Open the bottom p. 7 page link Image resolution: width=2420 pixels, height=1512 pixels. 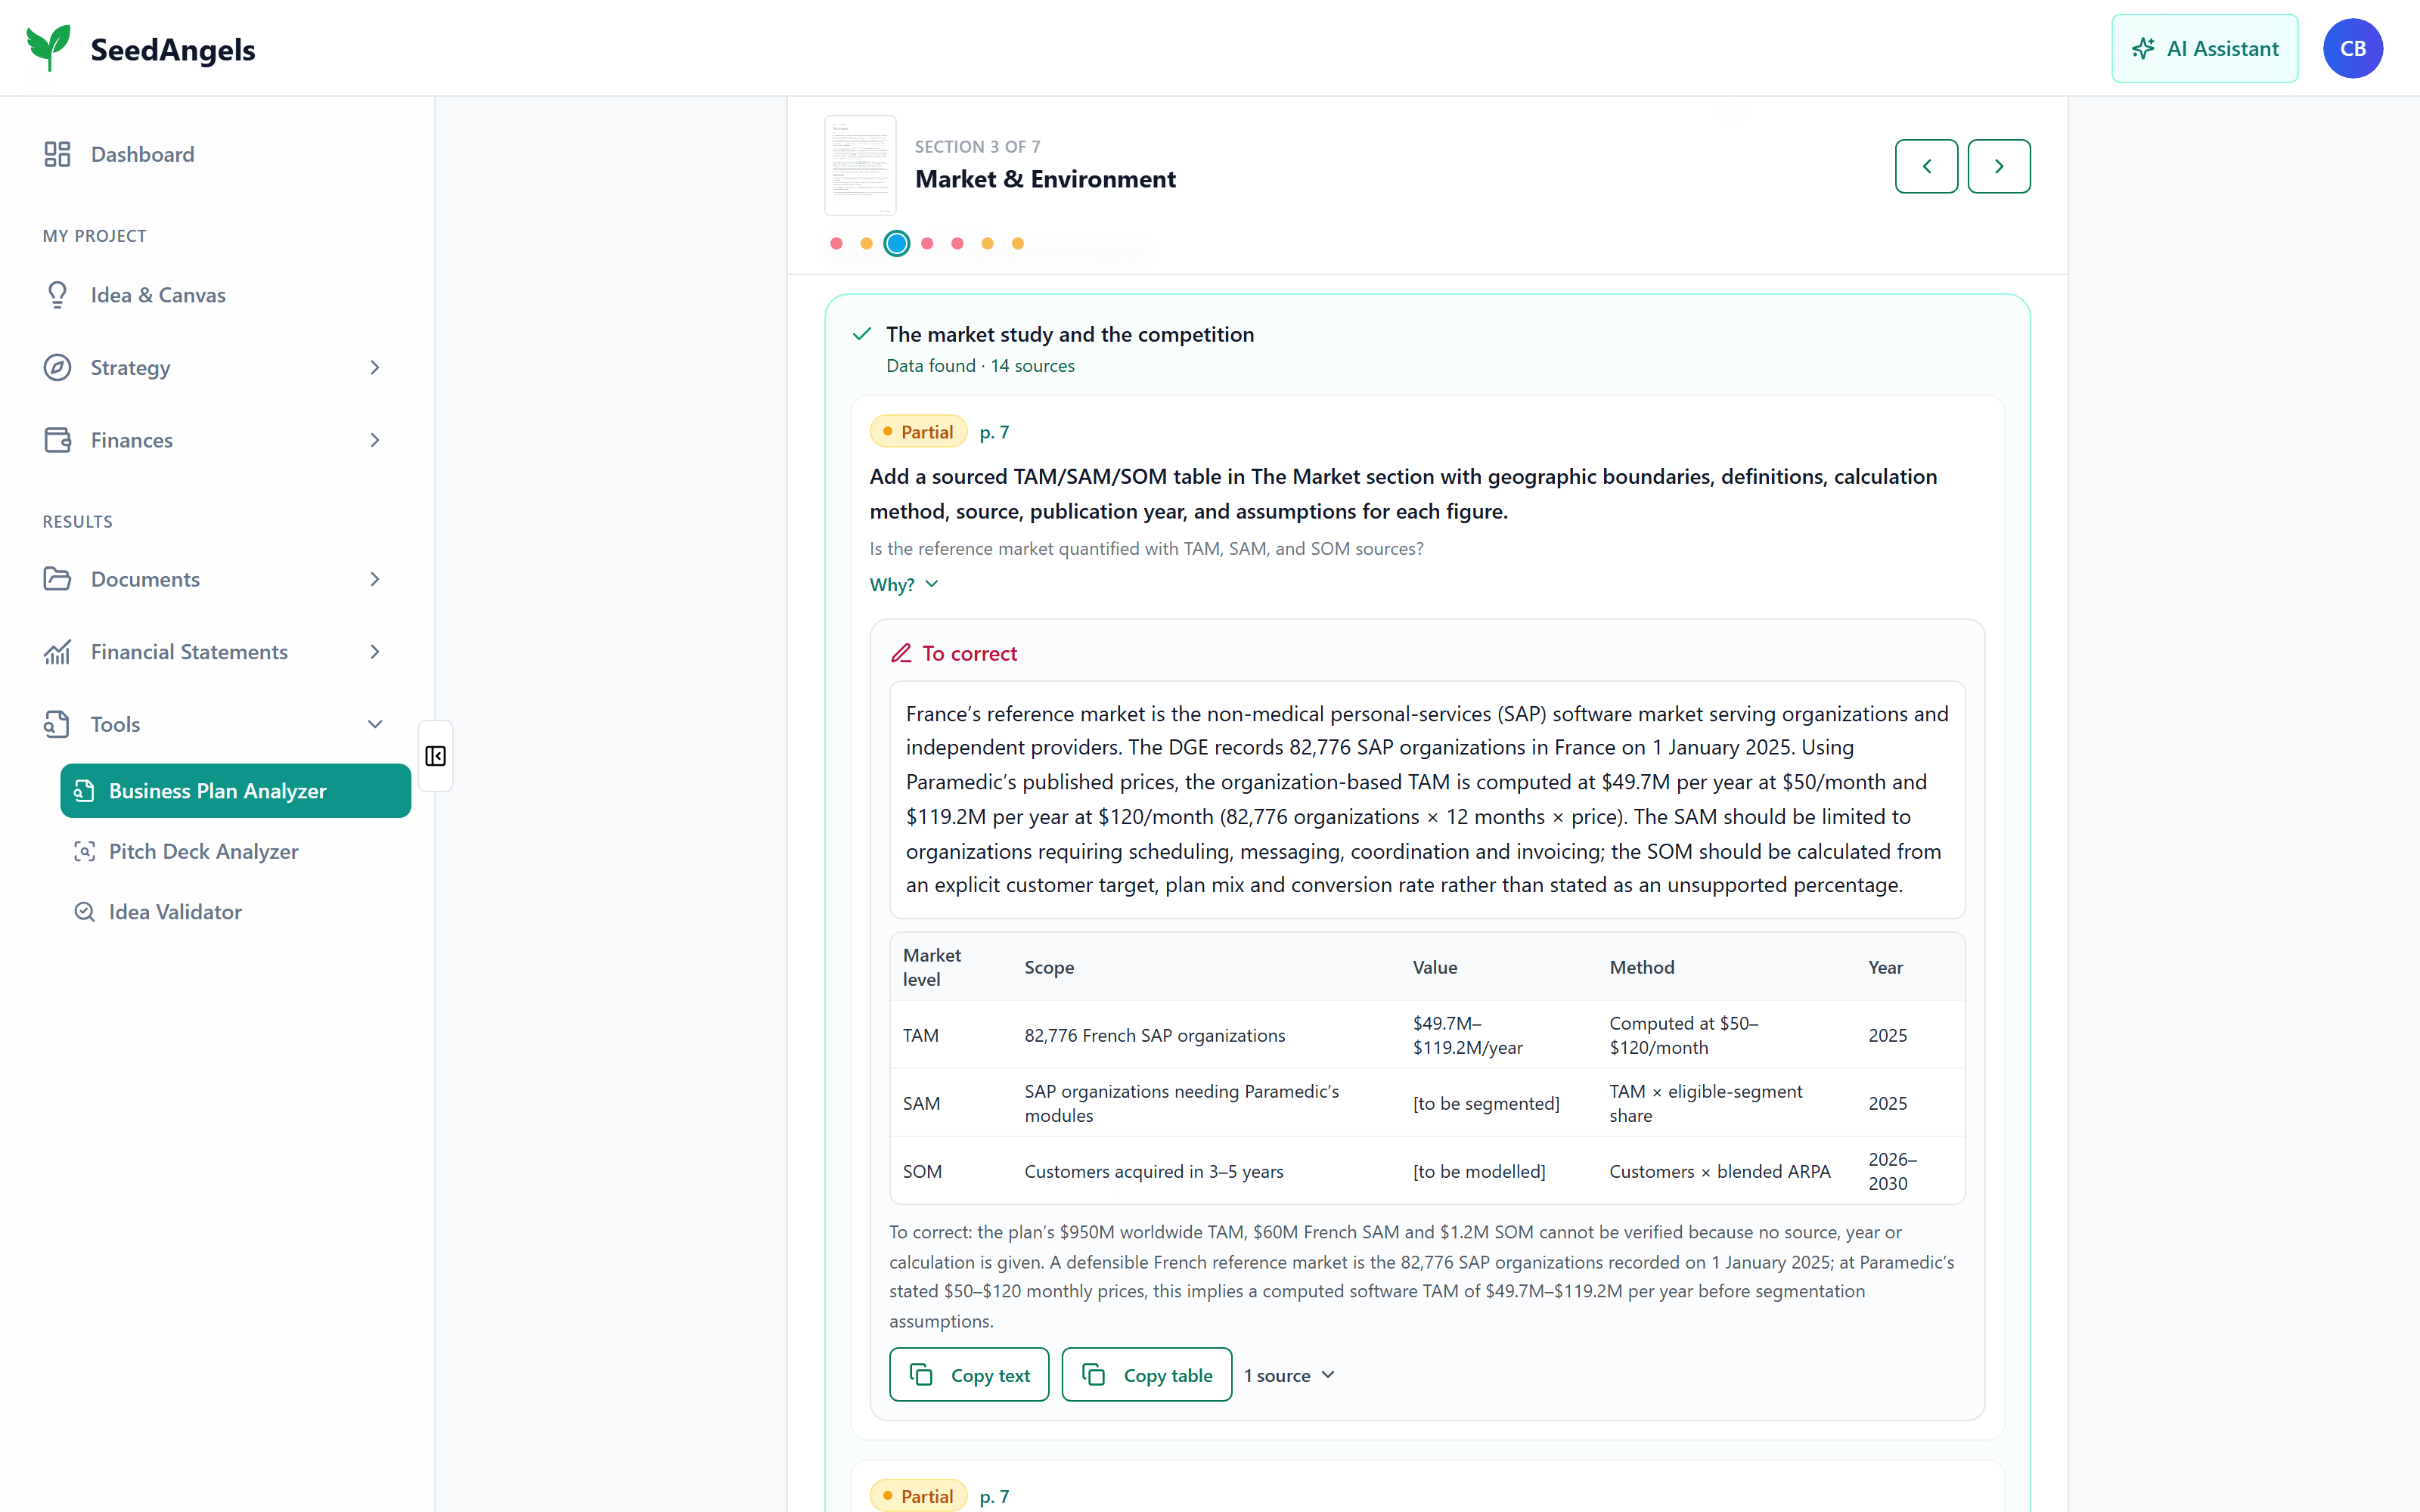point(994,1496)
